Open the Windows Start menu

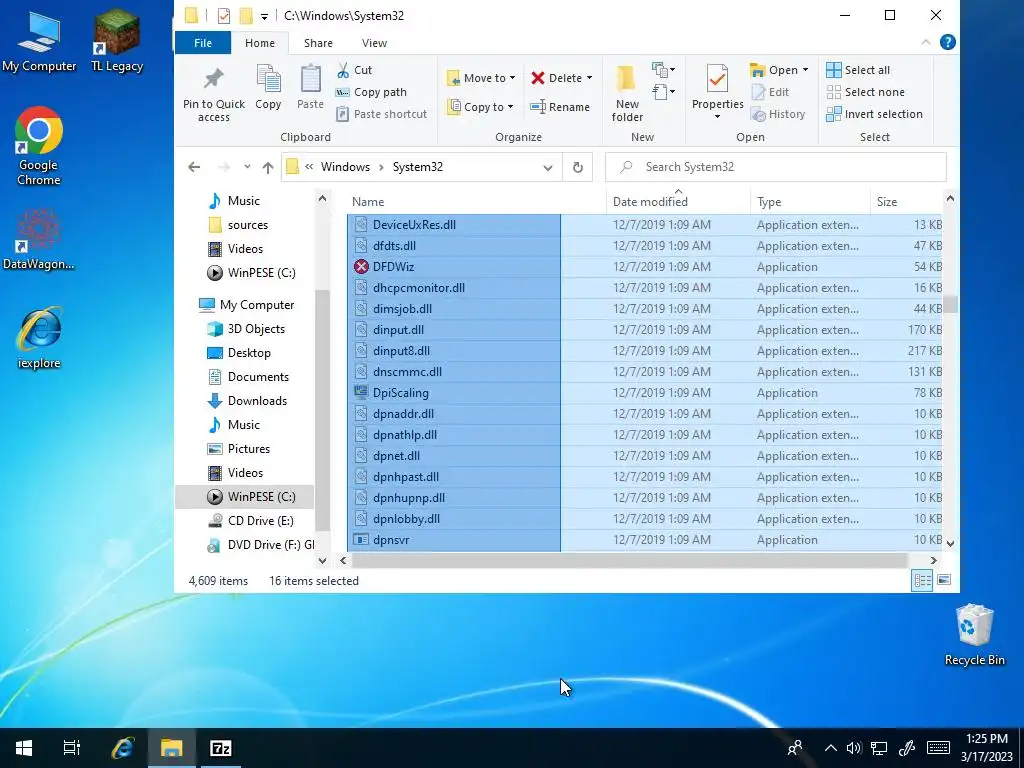click(24, 748)
